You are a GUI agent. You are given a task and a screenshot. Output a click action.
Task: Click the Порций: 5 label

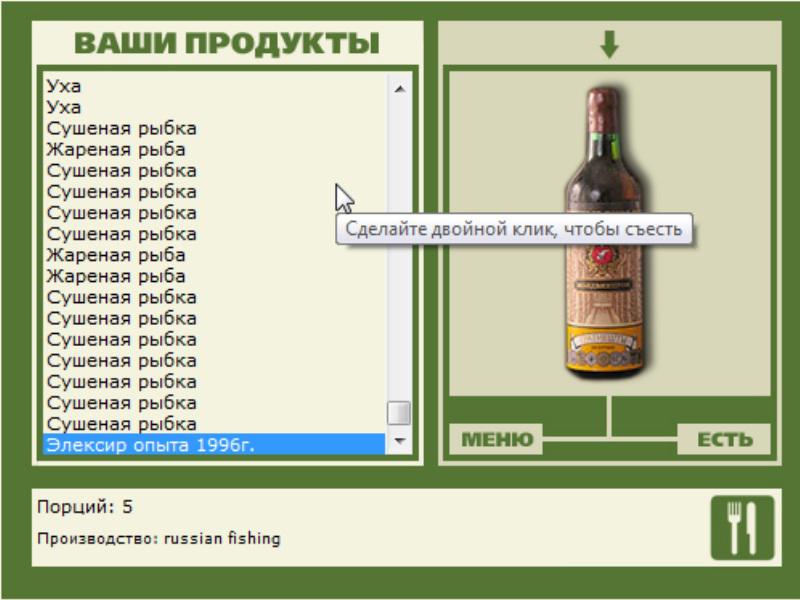click(85, 507)
